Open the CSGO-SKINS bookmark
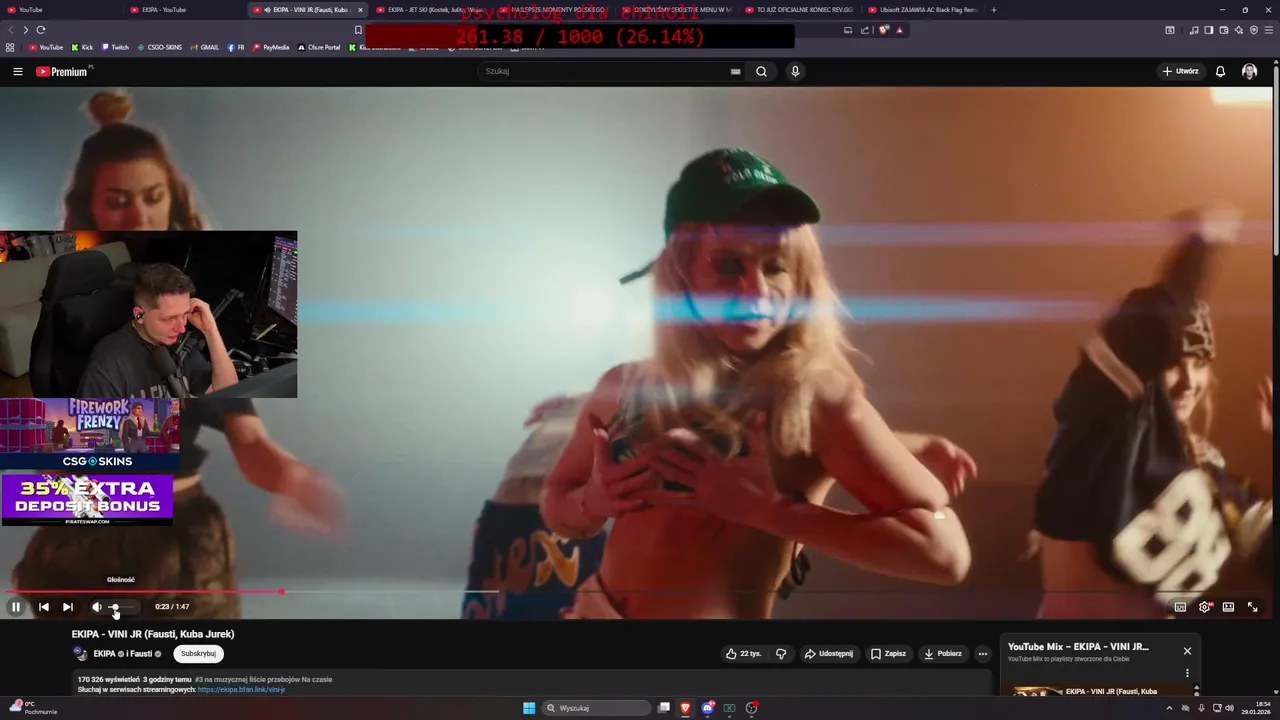Image resolution: width=1280 pixels, height=720 pixels. [160, 47]
